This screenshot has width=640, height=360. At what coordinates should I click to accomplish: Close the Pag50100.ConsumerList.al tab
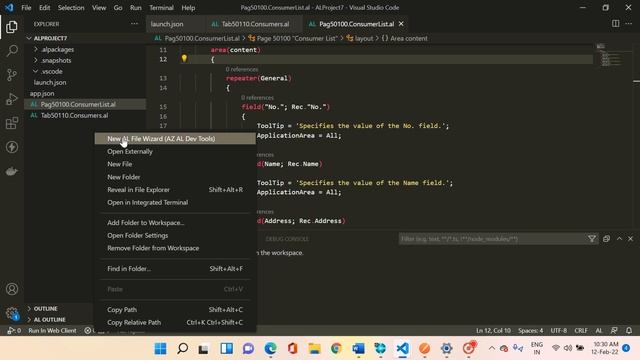pyautogui.click(x=401, y=24)
